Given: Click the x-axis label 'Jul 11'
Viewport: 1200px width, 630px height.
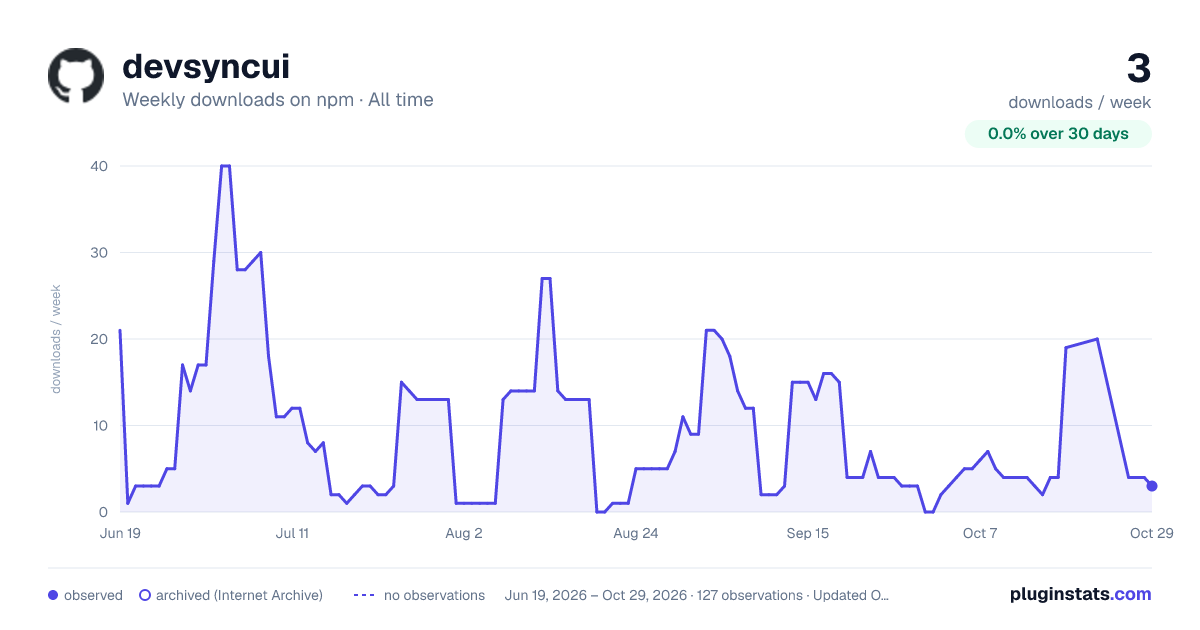Looking at the screenshot, I should (x=292, y=533).
